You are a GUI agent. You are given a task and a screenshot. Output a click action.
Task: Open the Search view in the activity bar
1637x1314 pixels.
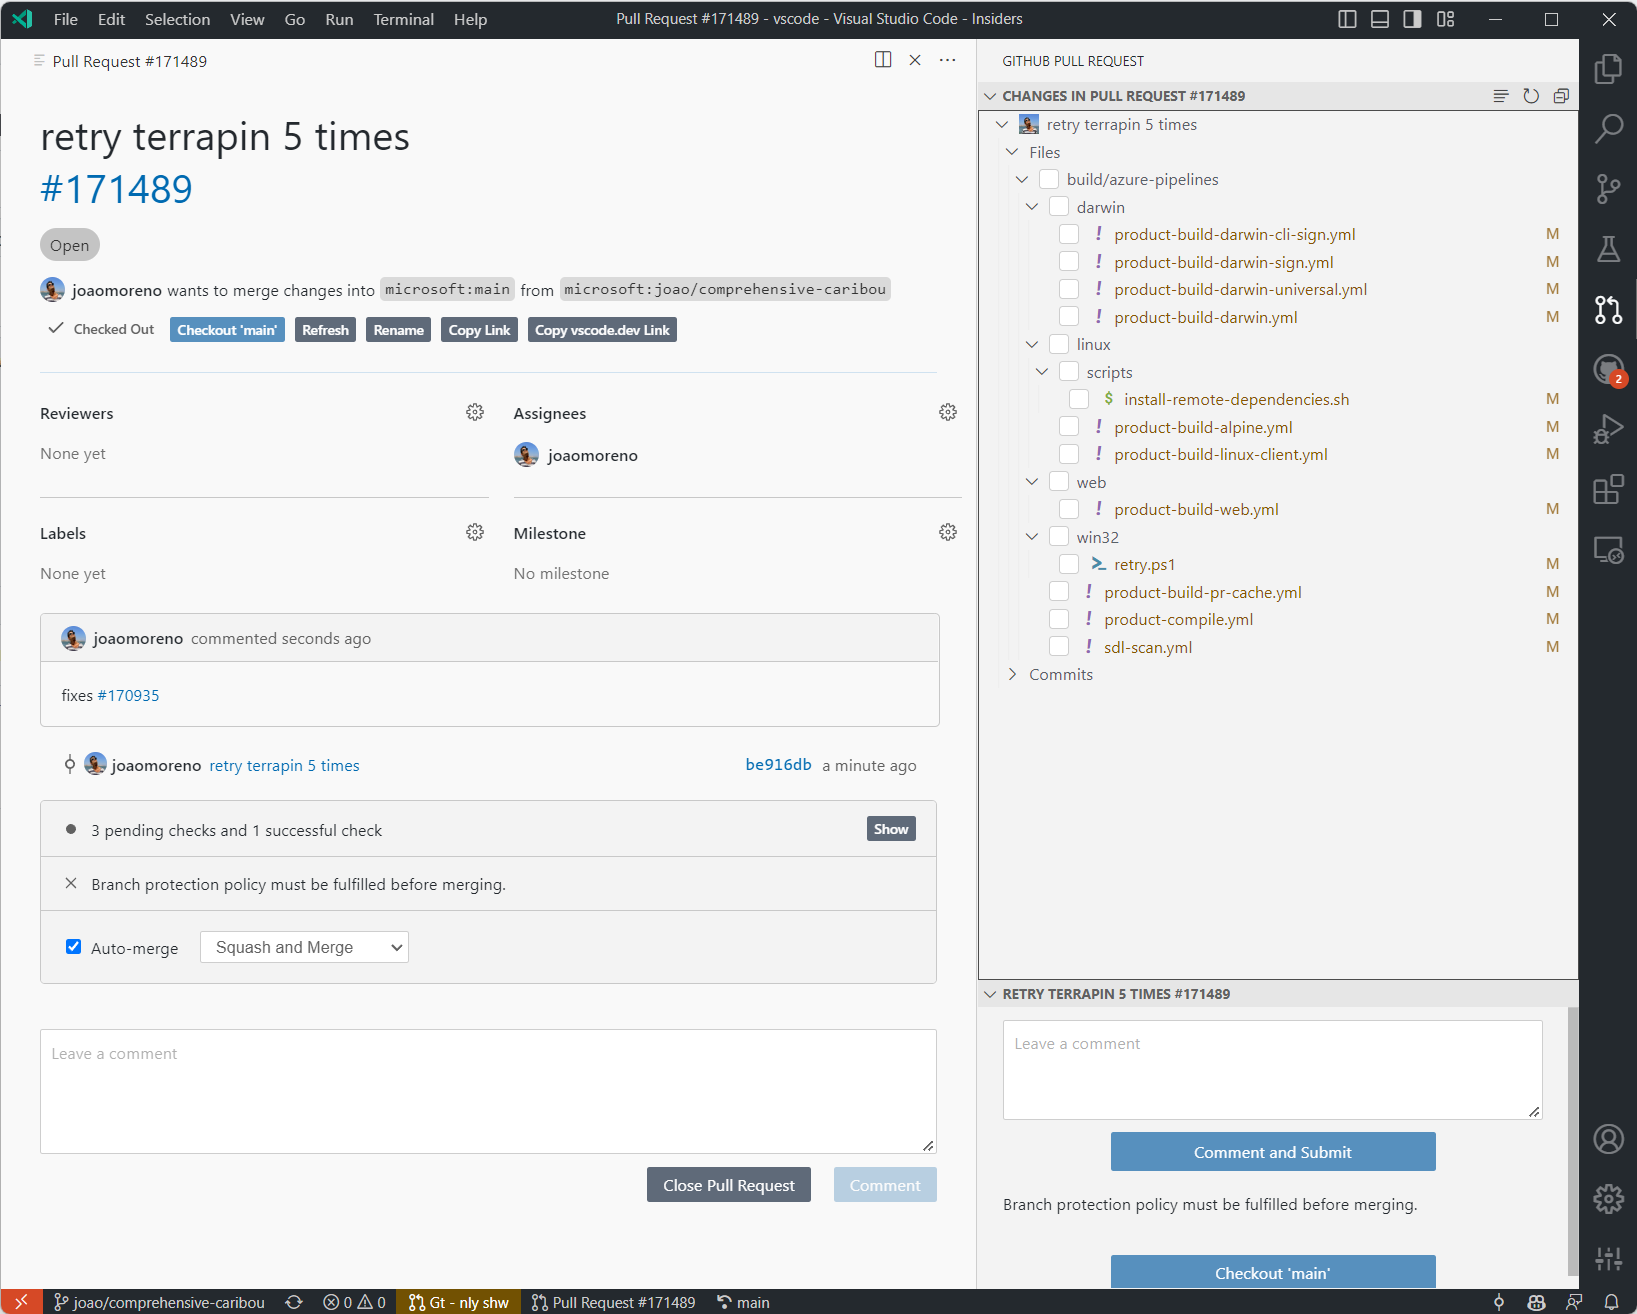click(1608, 128)
